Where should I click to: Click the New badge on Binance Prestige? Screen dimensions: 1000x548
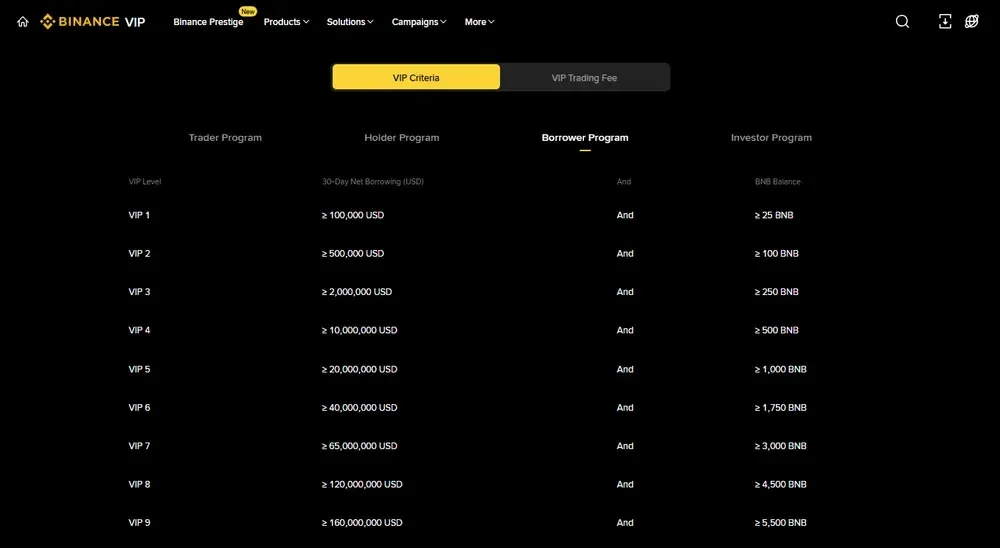pyautogui.click(x=247, y=11)
